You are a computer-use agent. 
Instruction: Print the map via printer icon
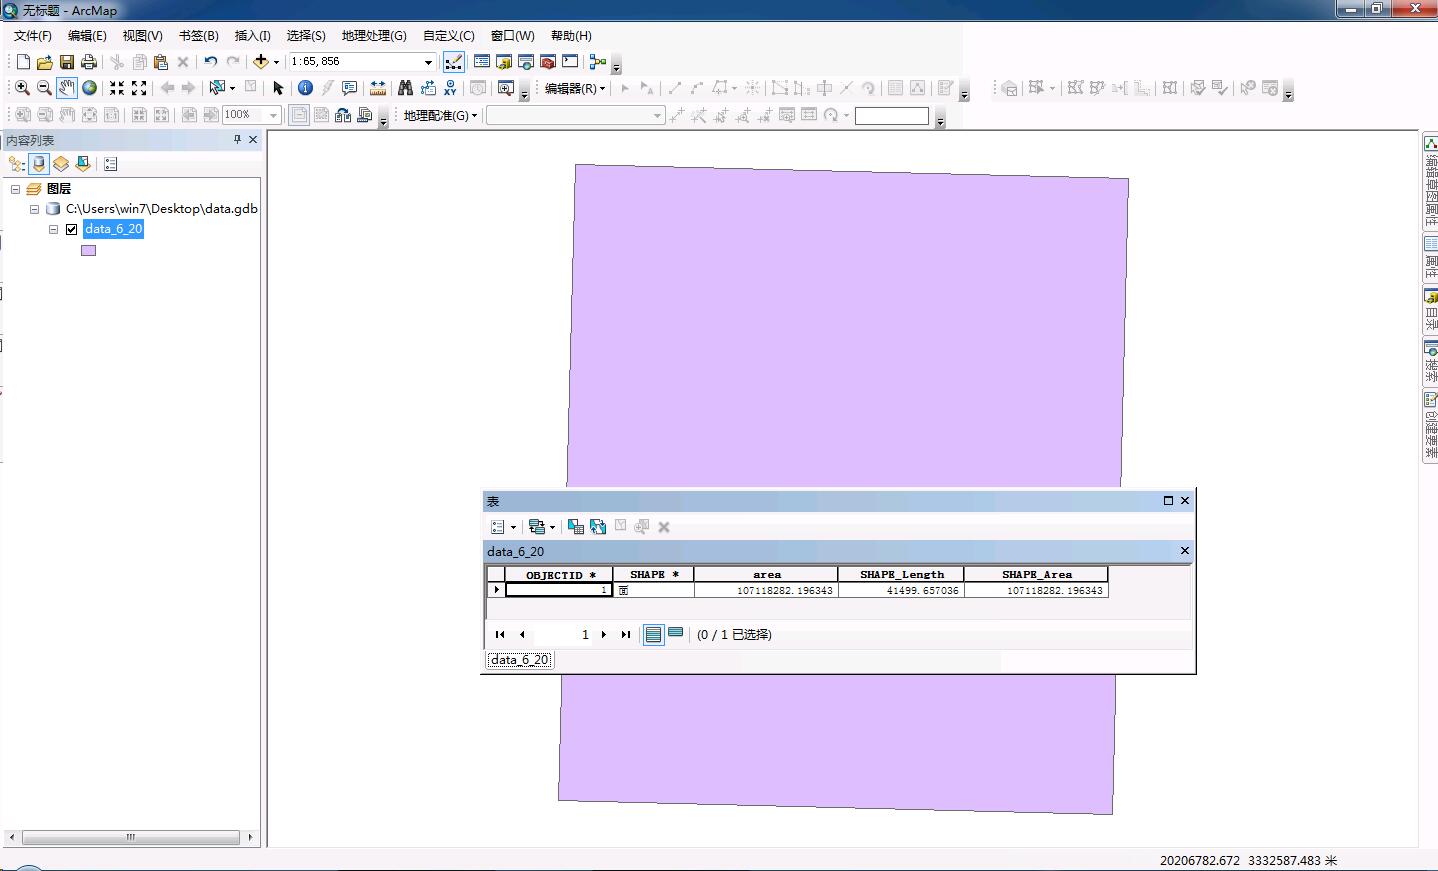[x=89, y=62]
